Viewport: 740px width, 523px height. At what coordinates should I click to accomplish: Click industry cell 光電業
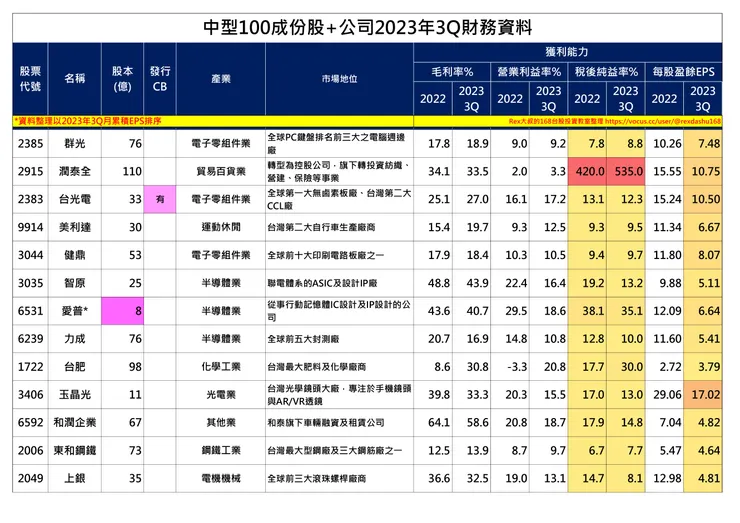click(x=221, y=394)
